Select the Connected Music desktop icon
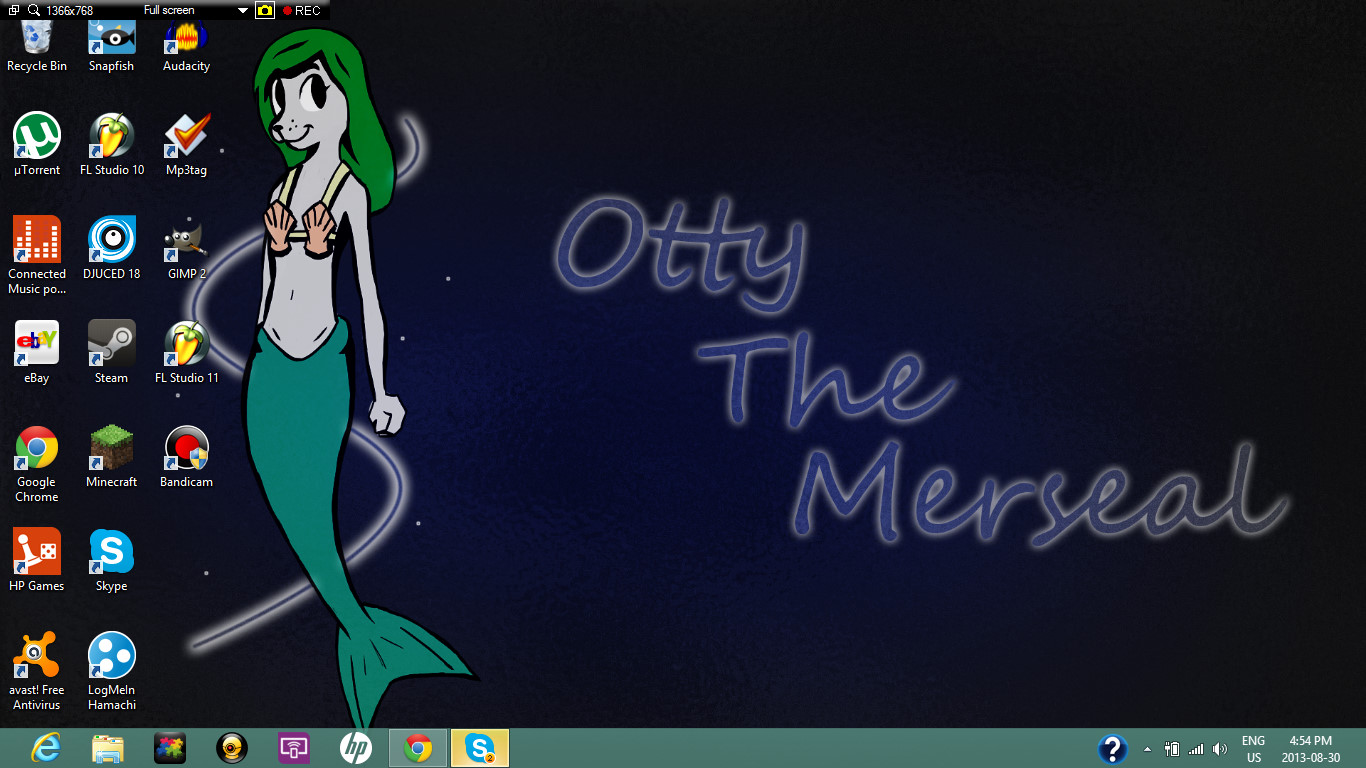 click(x=37, y=255)
